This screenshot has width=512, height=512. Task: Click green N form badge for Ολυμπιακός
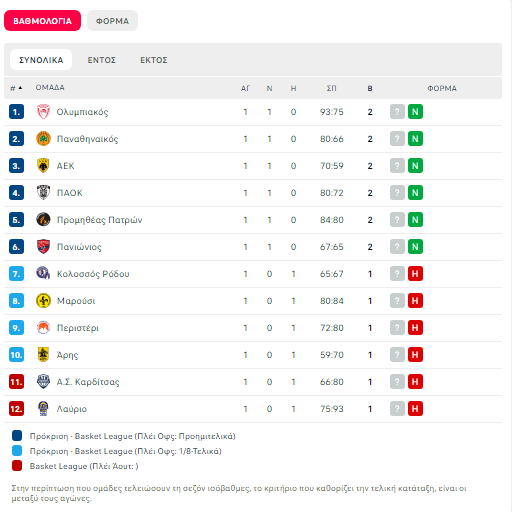tap(415, 112)
